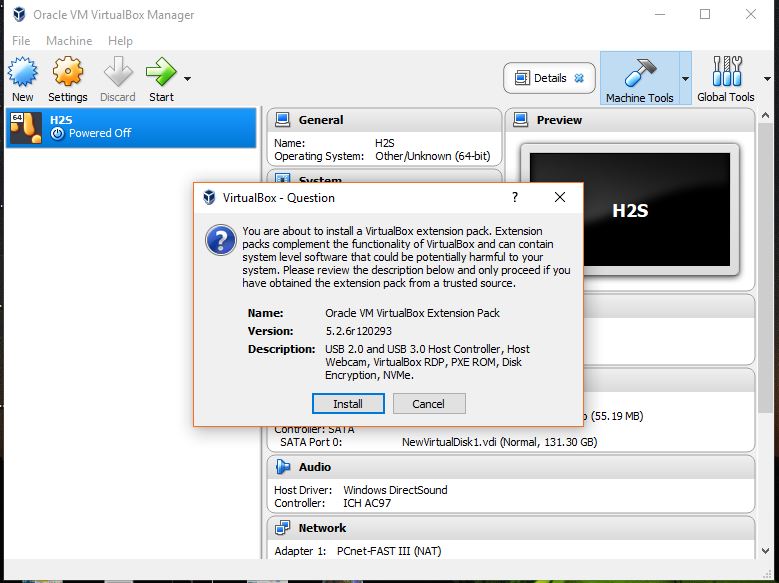This screenshot has height=583, width=779.
Task: Click the New virtual machine icon
Action: point(22,72)
